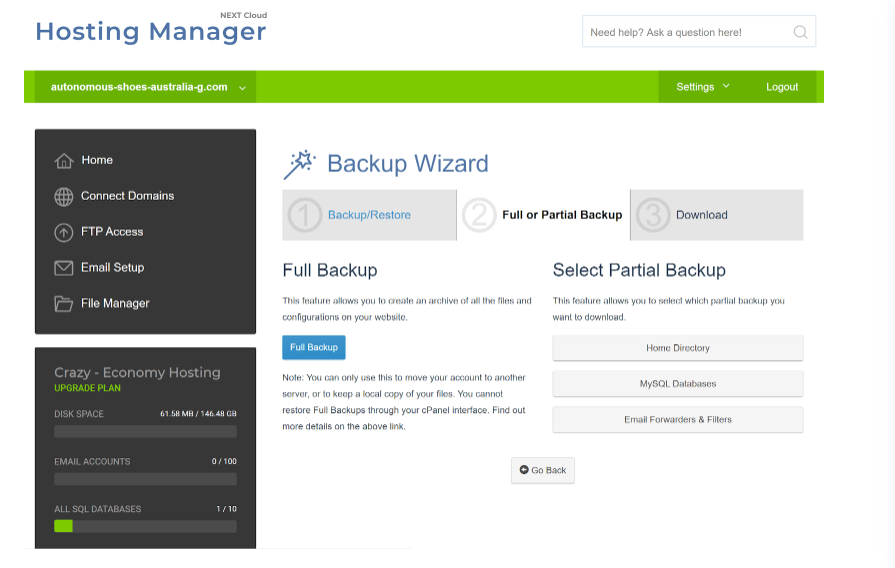The image size is (895, 568).
Task: Click the Disk Space usage bar
Action: point(146,432)
